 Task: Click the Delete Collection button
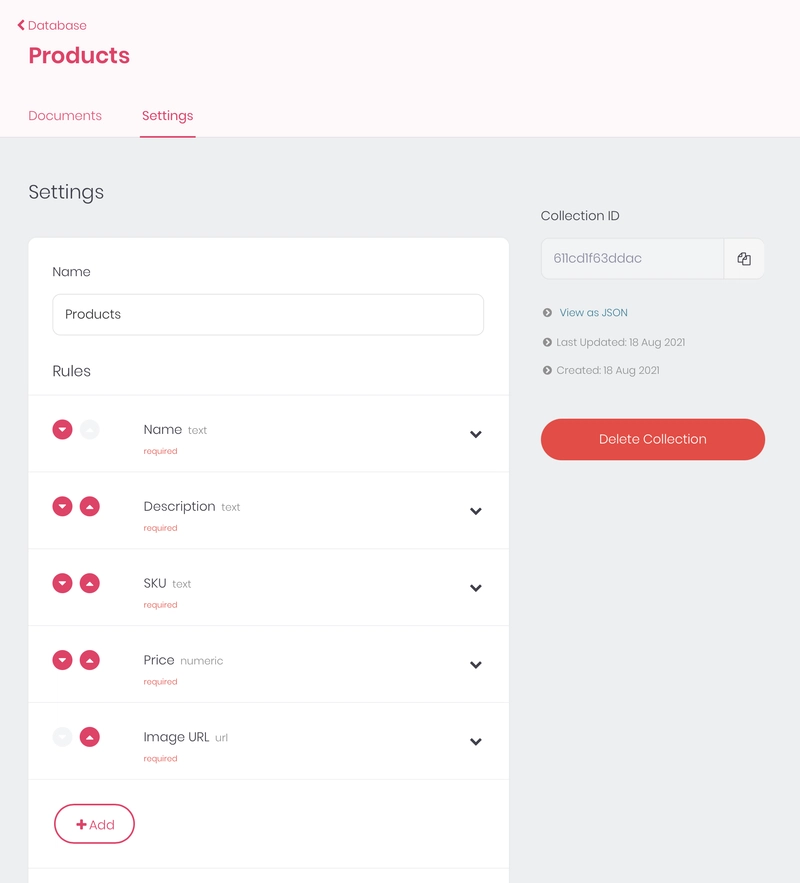(x=652, y=439)
